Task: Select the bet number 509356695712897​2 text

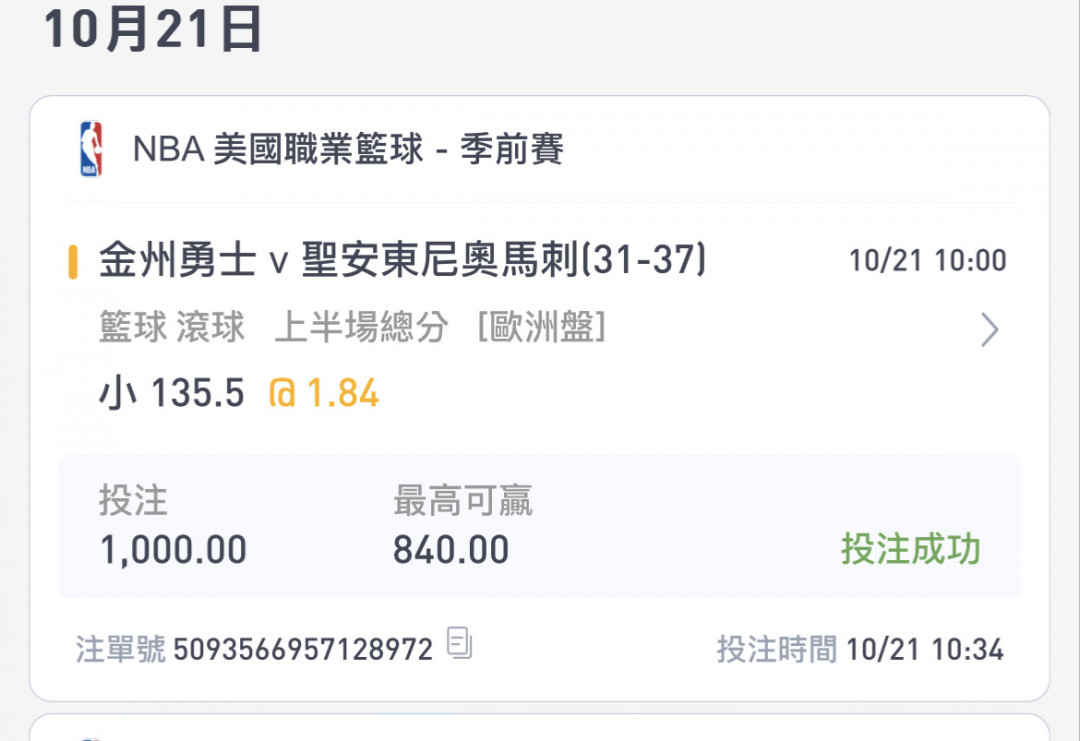Action: point(303,649)
